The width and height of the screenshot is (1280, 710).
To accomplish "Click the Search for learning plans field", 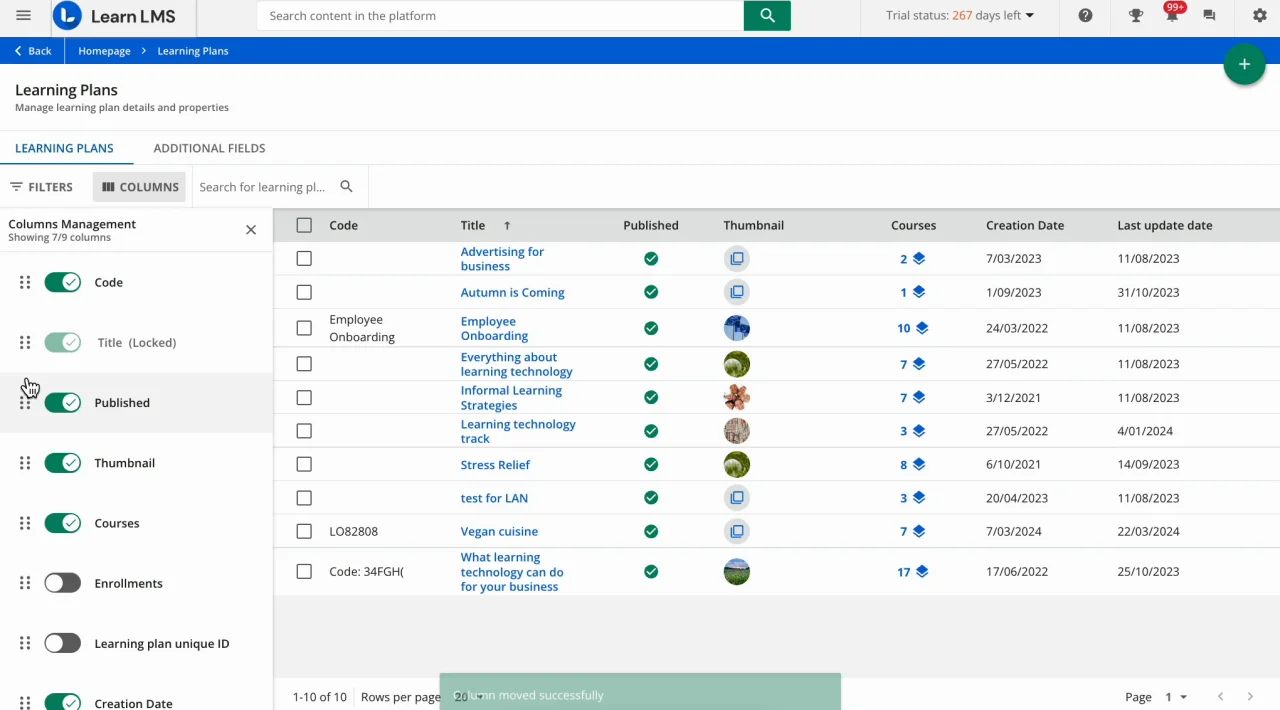I will pos(262,187).
